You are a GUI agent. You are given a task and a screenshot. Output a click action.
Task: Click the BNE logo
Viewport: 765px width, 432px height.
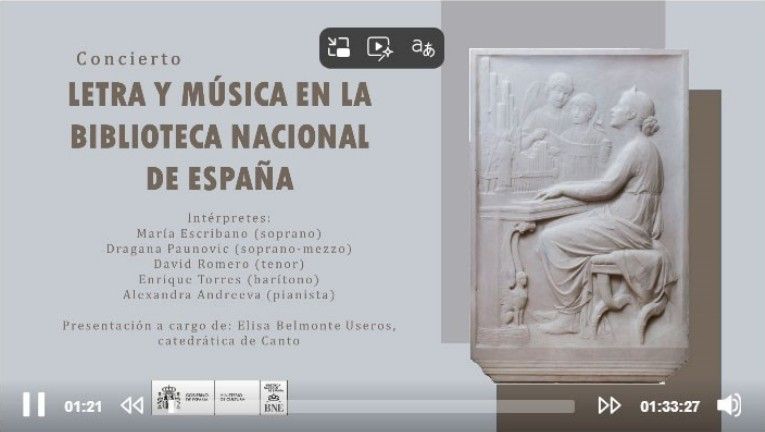274,398
